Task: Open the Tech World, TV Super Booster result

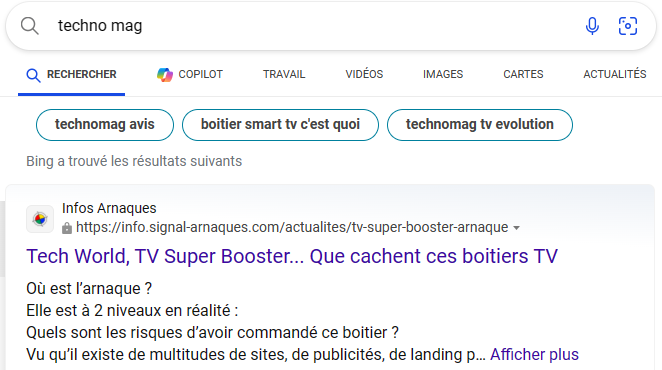Action: [292, 256]
